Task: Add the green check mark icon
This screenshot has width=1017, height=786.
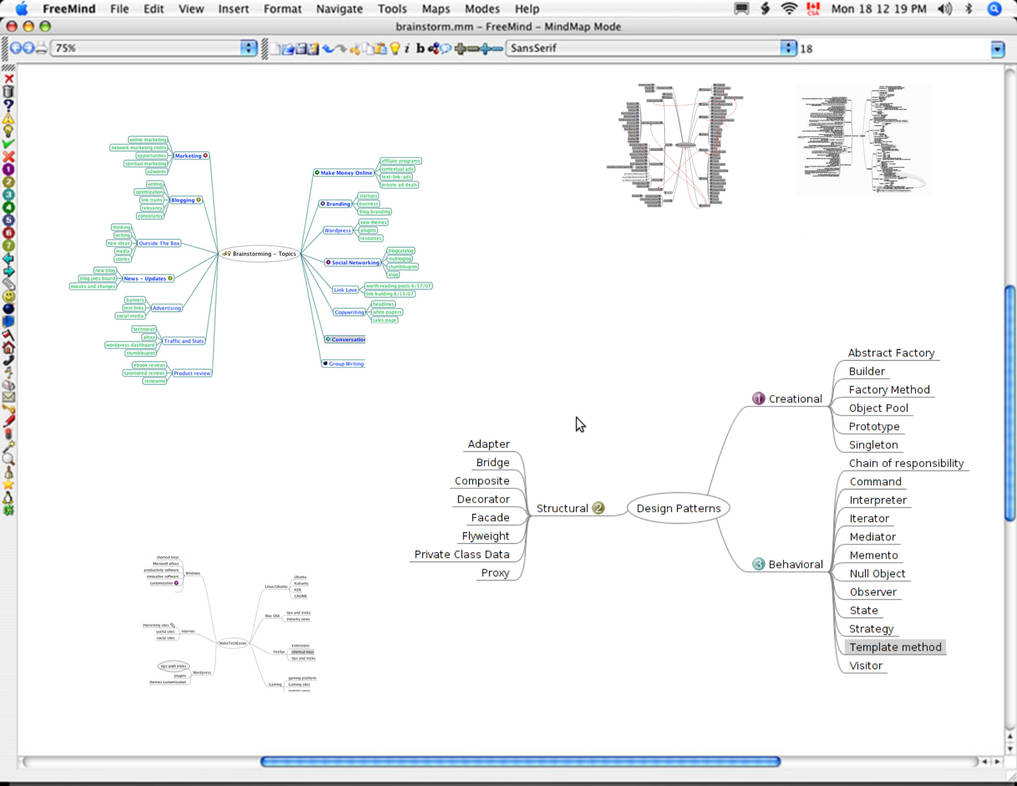Action: [x=8, y=143]
